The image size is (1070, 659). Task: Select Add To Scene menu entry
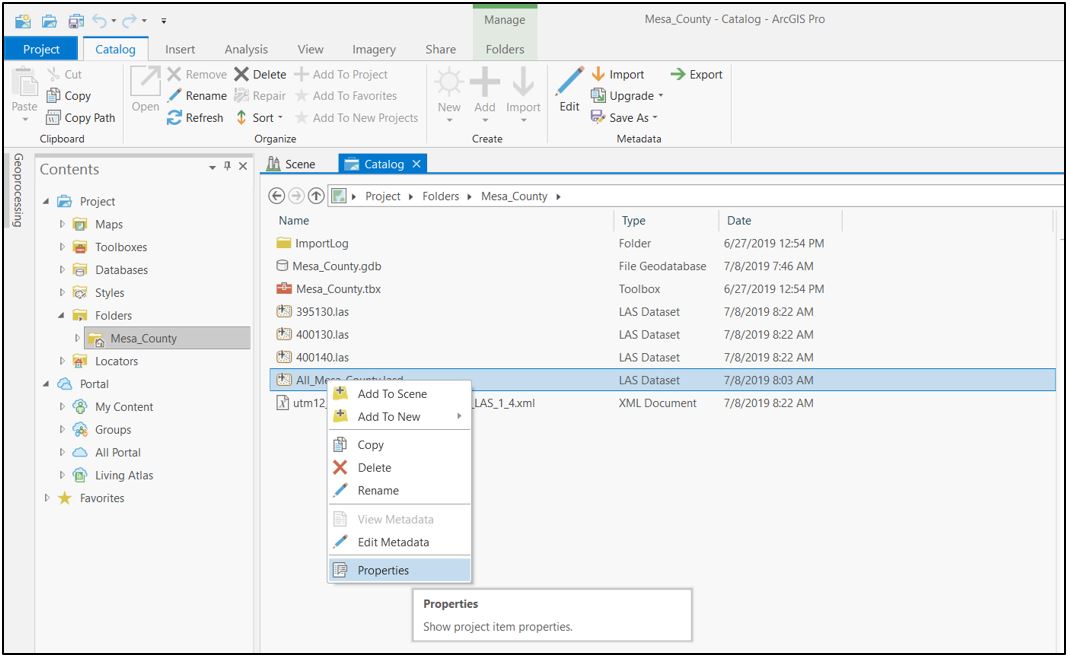click(391, 394)
